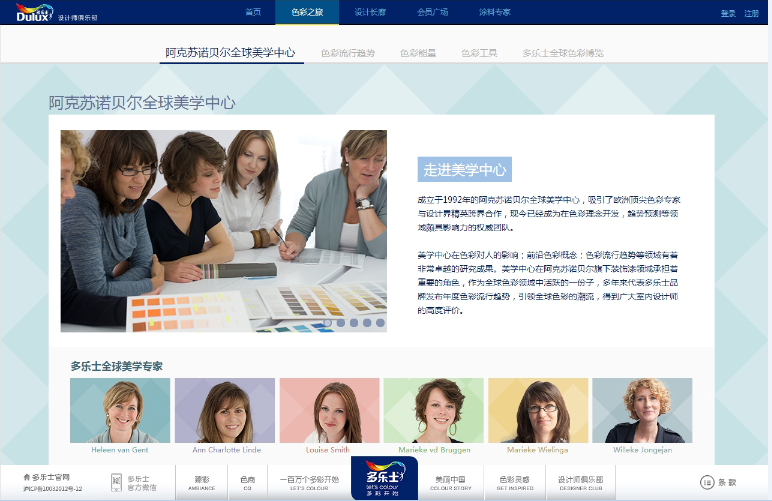Switch to the 色彩流行趋势 tab
This screenshot has width=772, height=501.
tap(349, 53)
